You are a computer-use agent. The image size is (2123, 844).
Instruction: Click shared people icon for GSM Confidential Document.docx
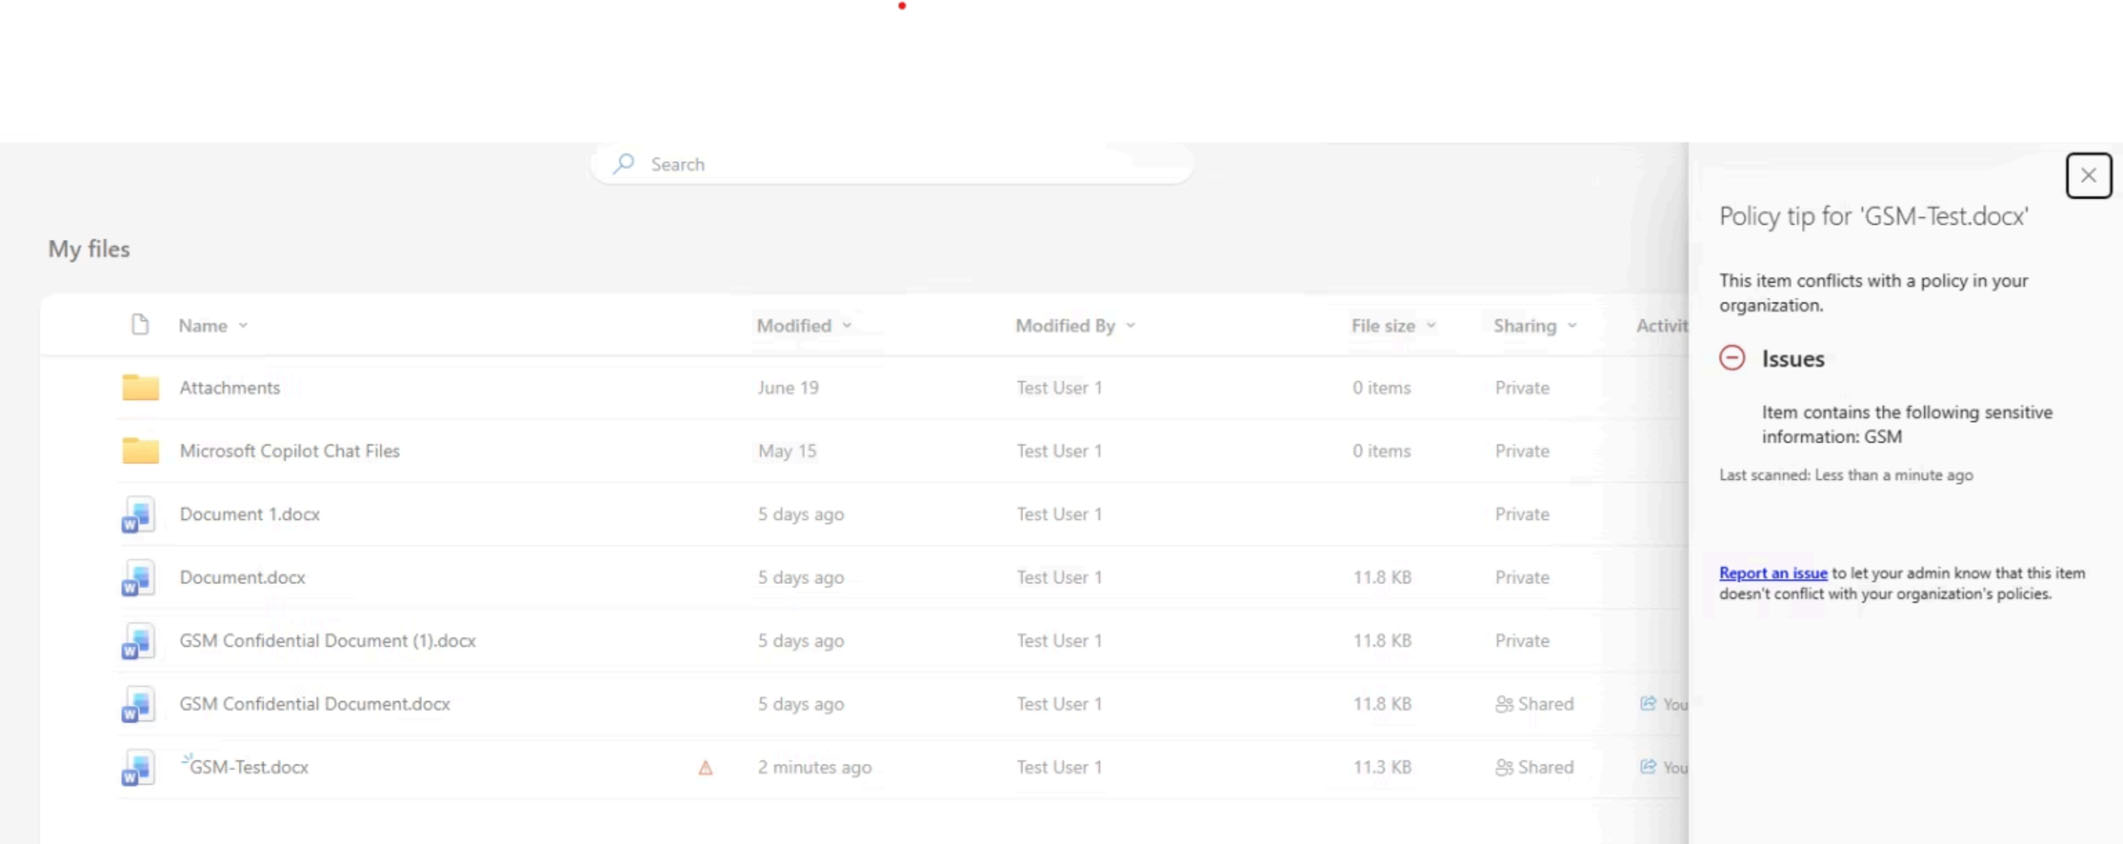tap(1504, 704)
